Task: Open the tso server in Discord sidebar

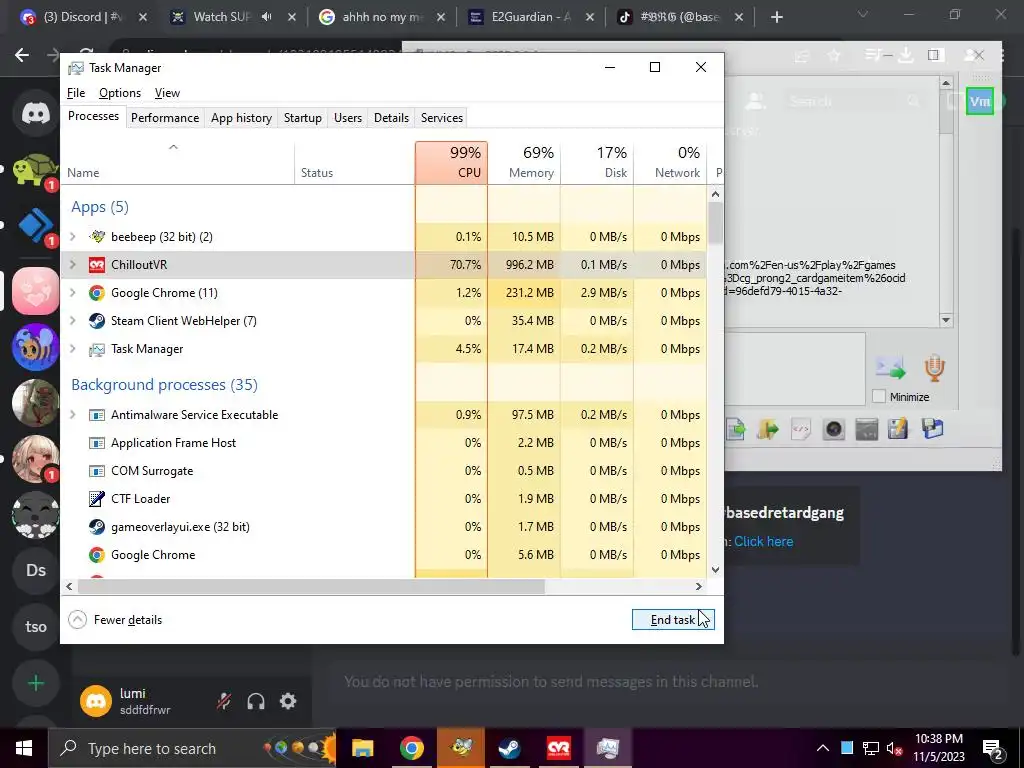Action: [35, 626]
